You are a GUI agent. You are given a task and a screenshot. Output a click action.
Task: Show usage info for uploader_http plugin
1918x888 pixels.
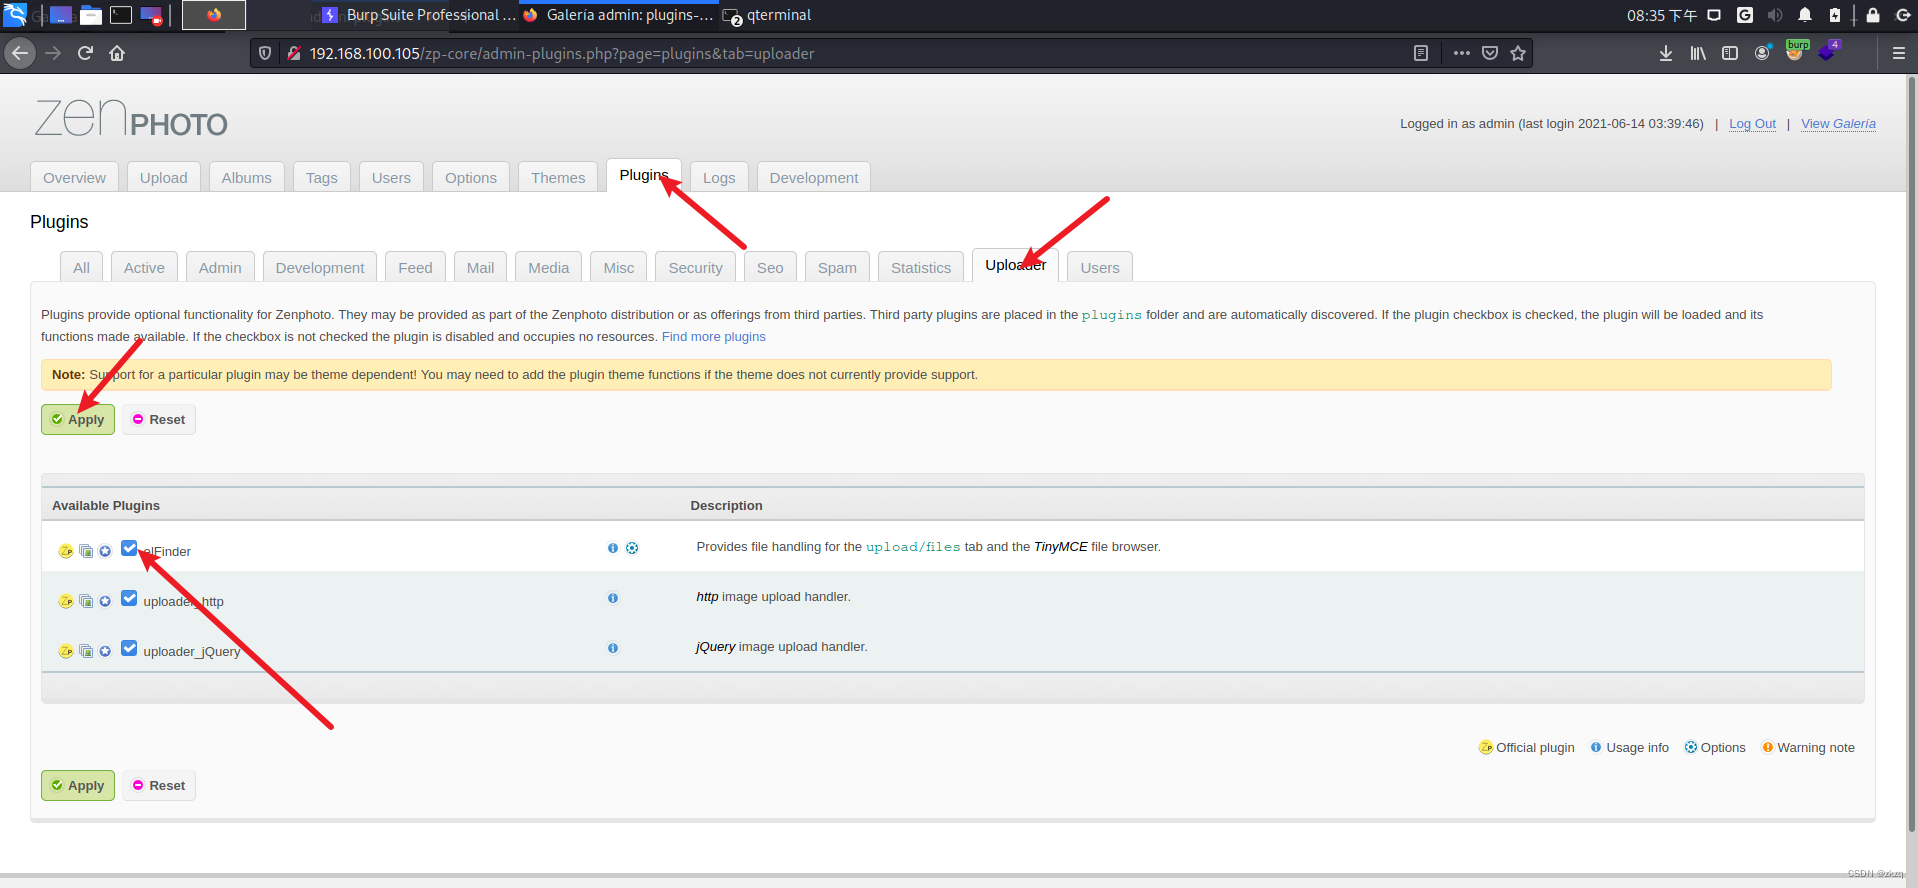click(x=613, y=598)
